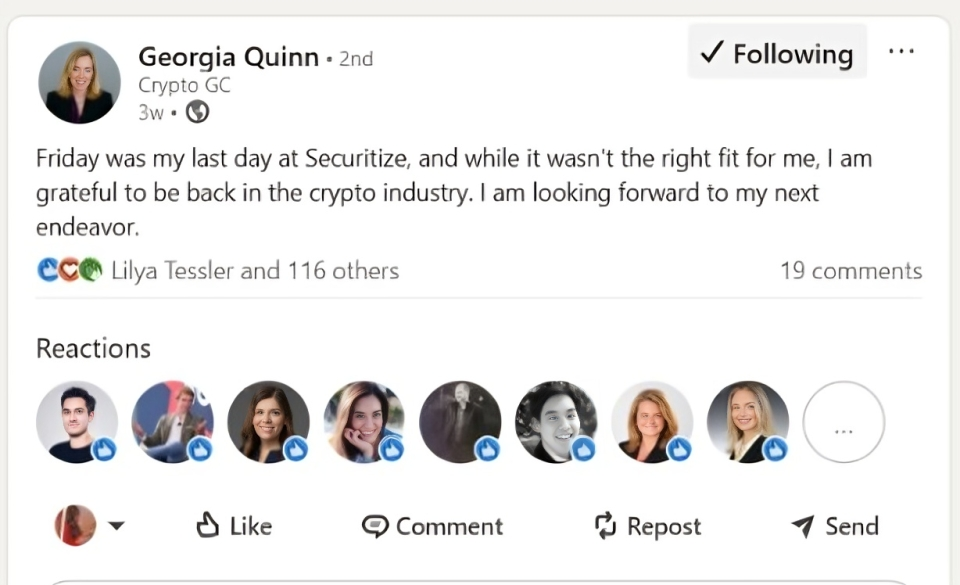Viewport: 960px width, 585px height.
Task: Open Georgia Quinn's profile name link
Action: 228,57
